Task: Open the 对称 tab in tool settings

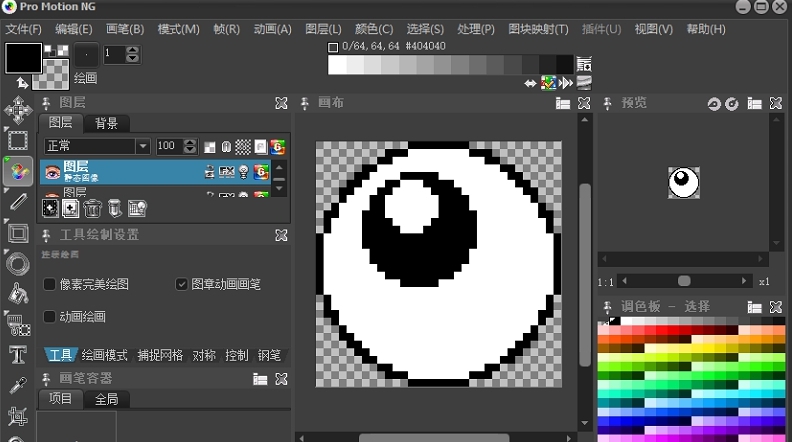Action: pos(204,355)
